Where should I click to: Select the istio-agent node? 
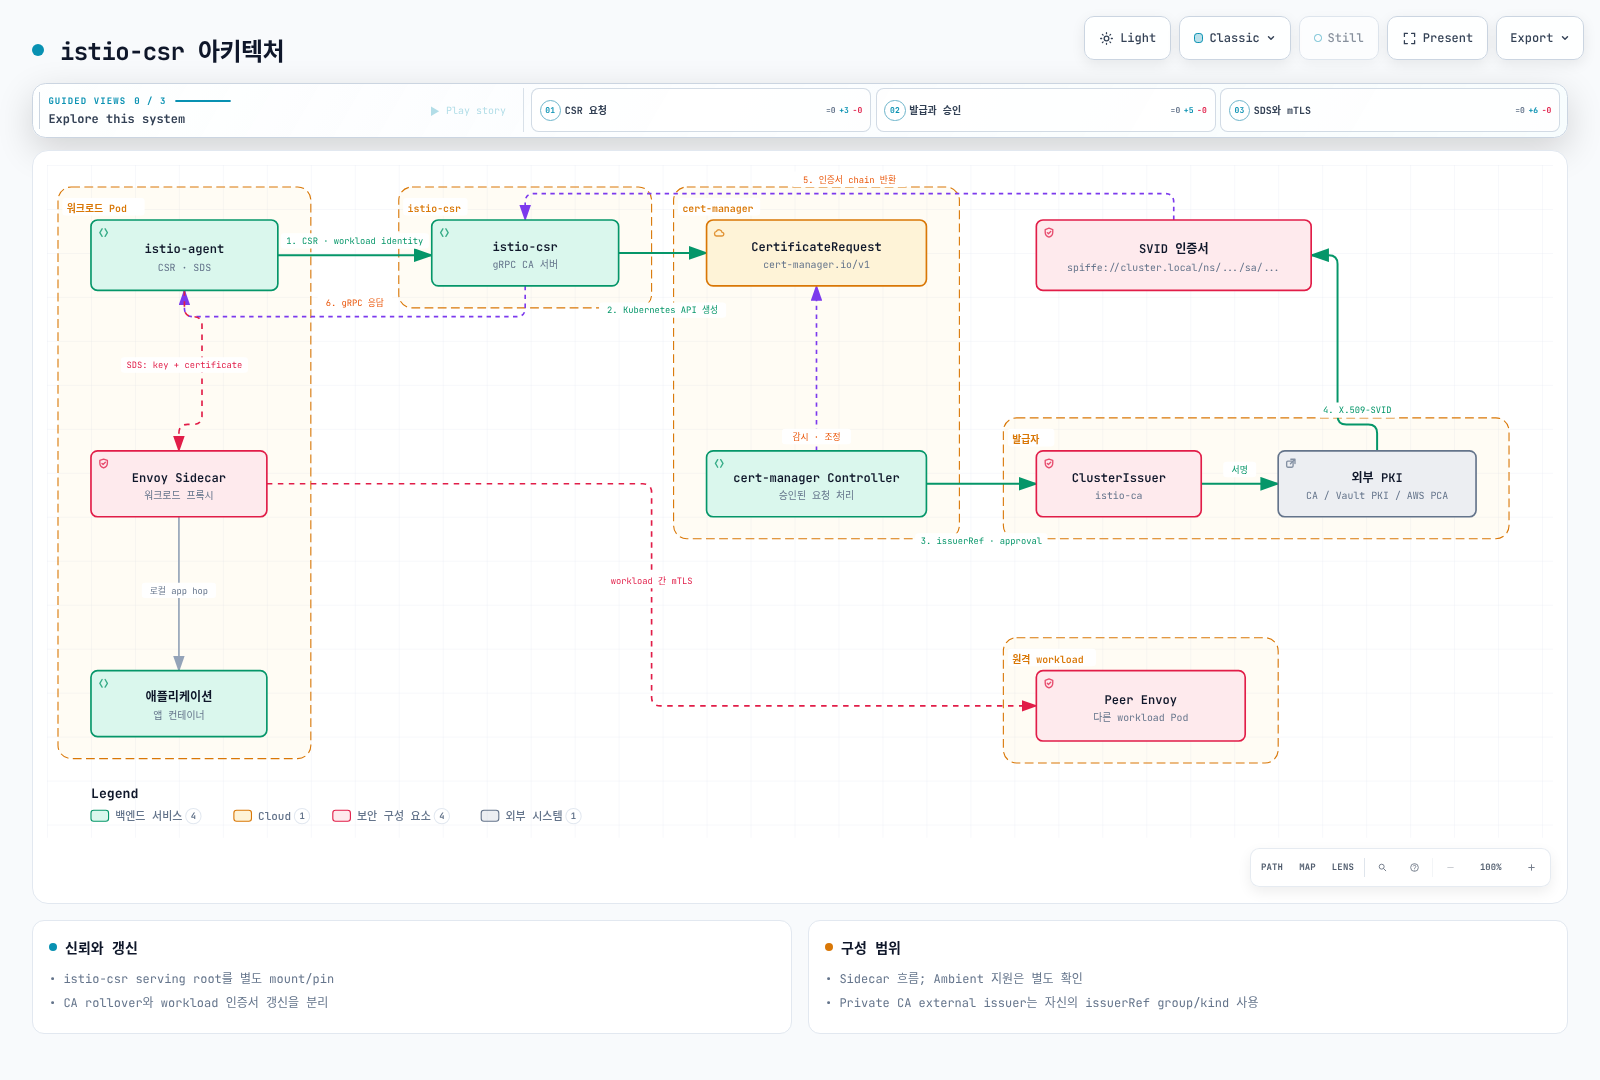(184, 255)
